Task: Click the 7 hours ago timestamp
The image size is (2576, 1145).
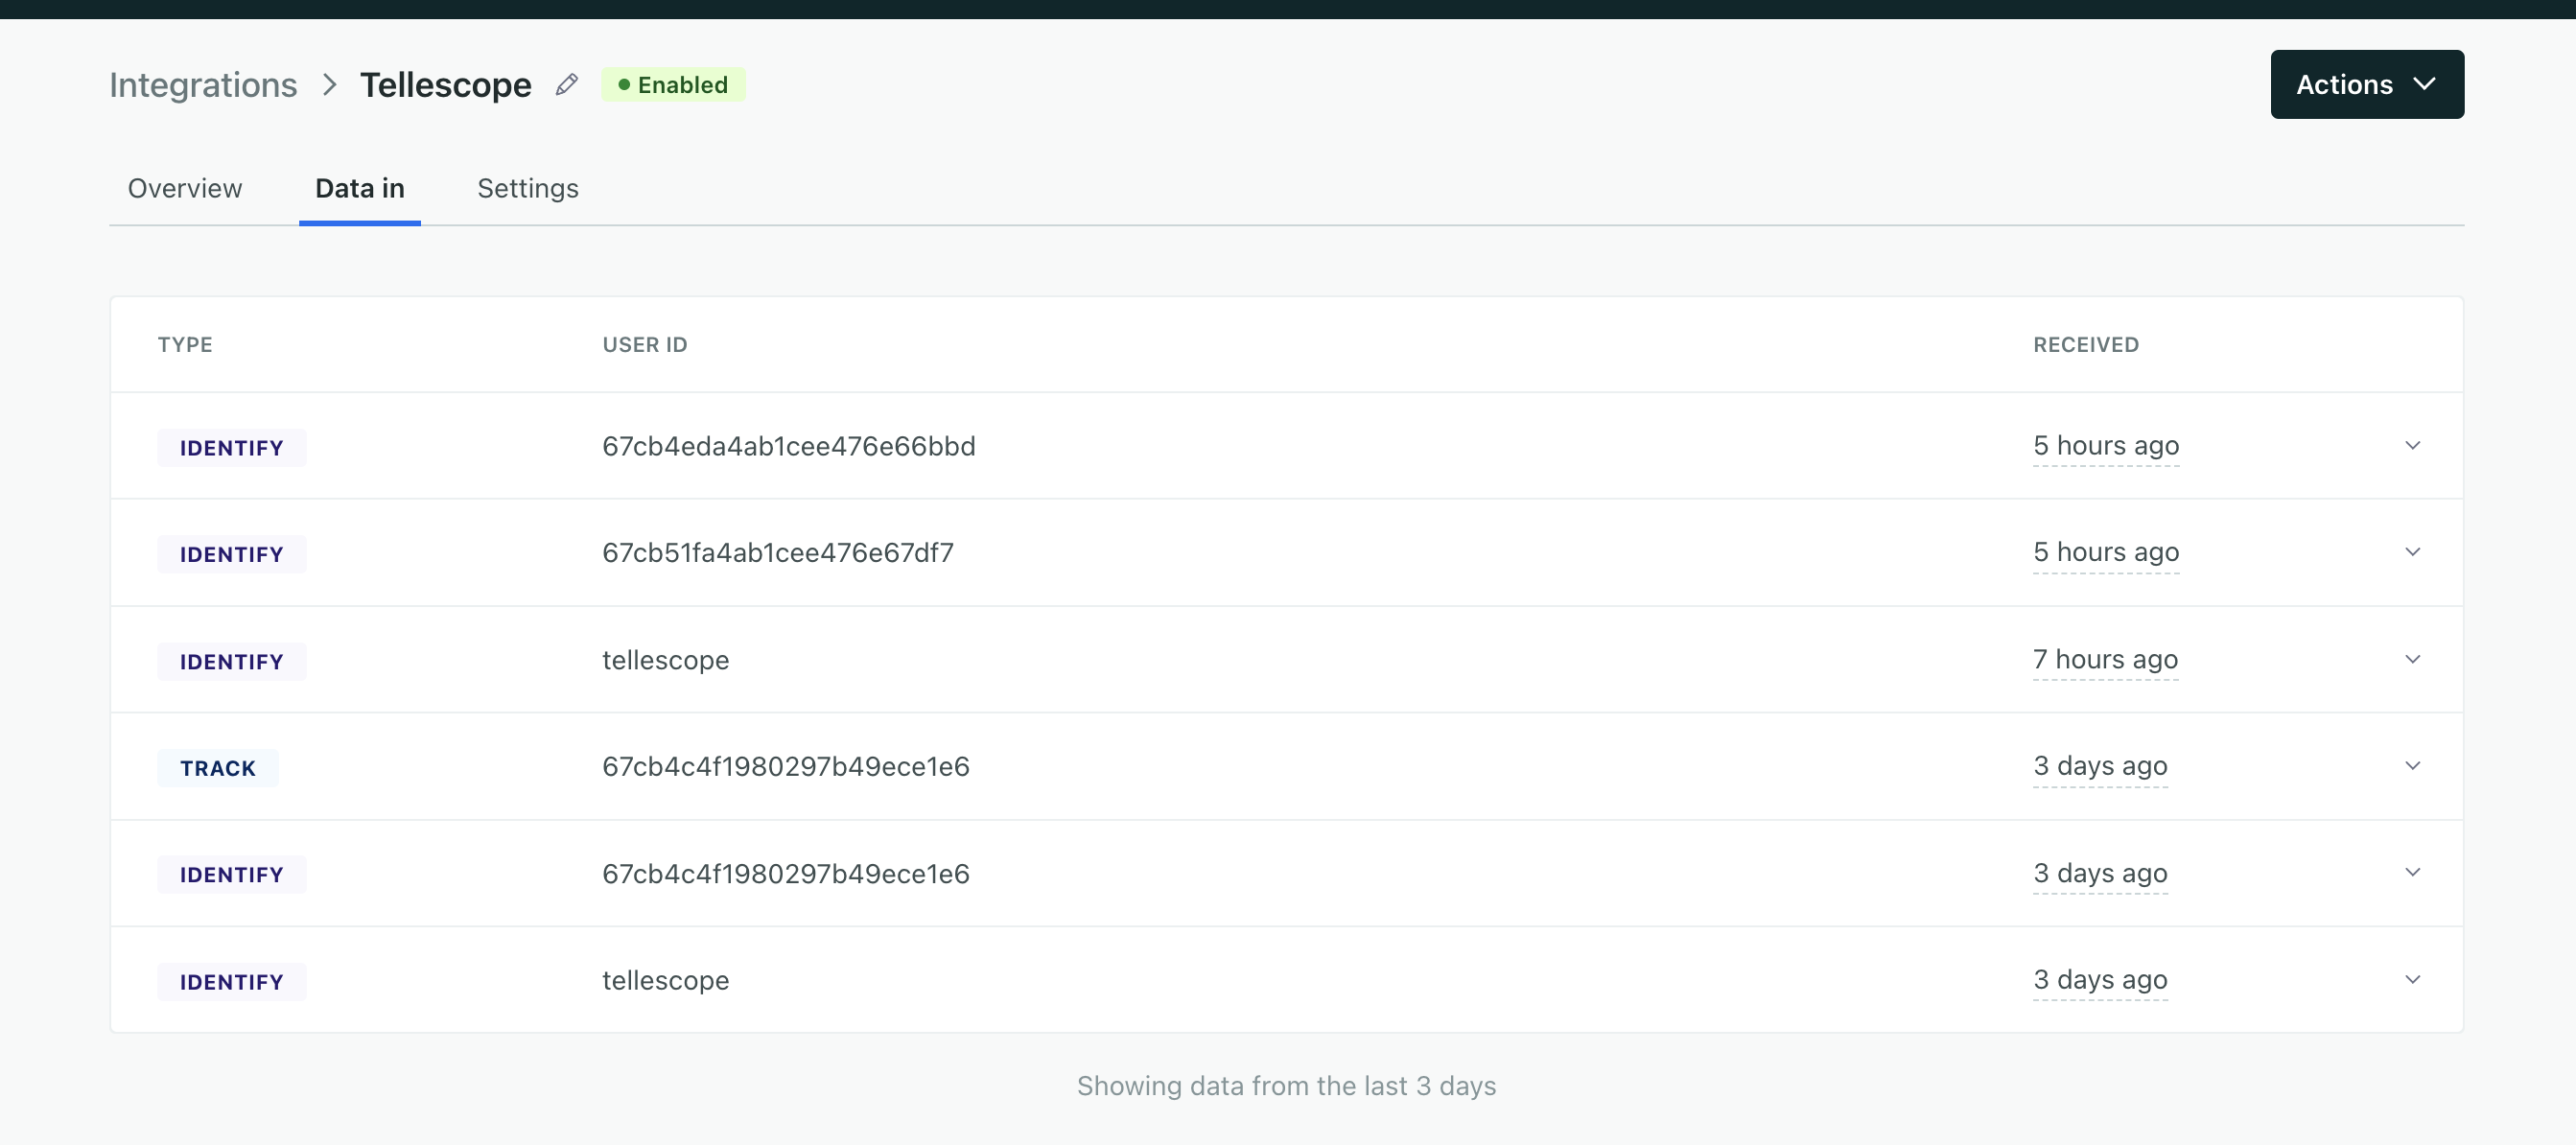Action: click(2104, 660)
